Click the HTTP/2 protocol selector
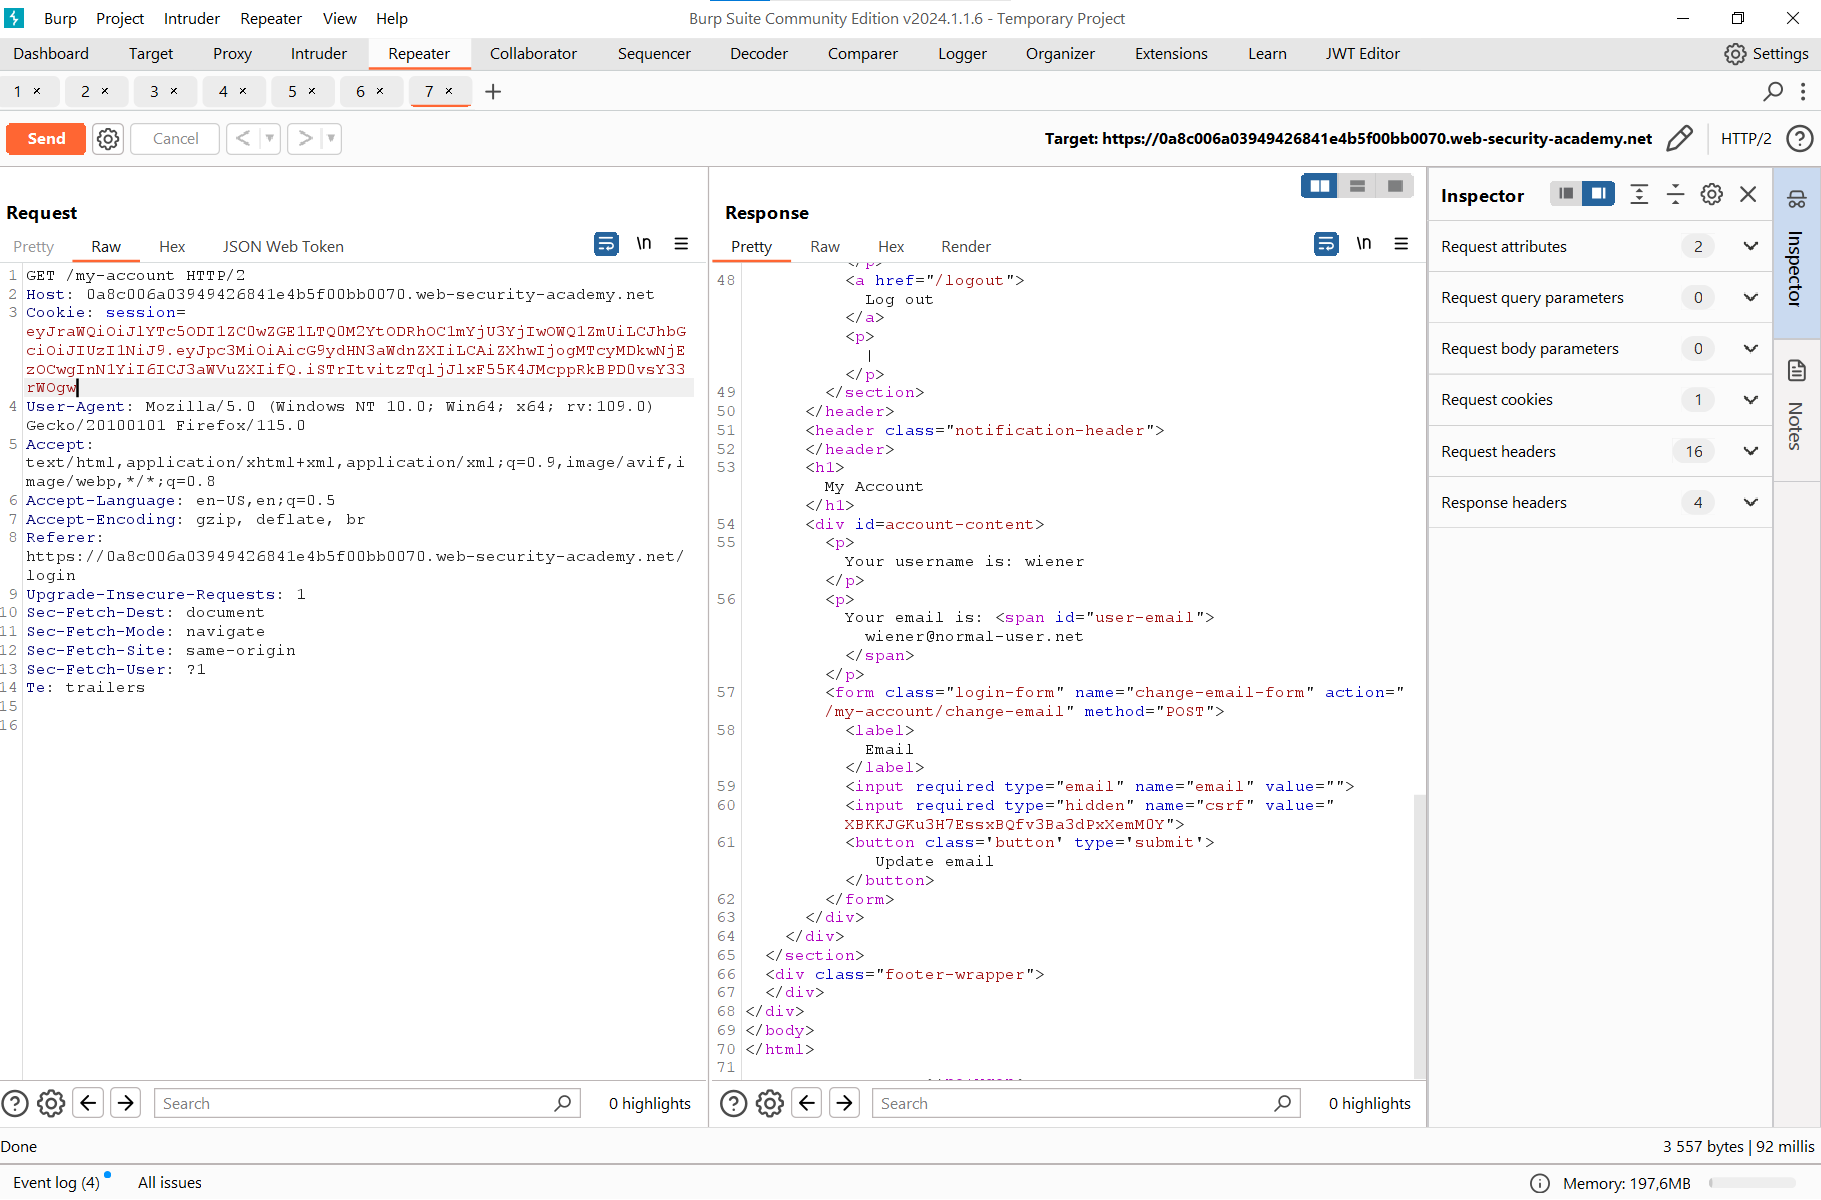This screenshot has width=1821, height=1200. click(x=1746, y=139)
